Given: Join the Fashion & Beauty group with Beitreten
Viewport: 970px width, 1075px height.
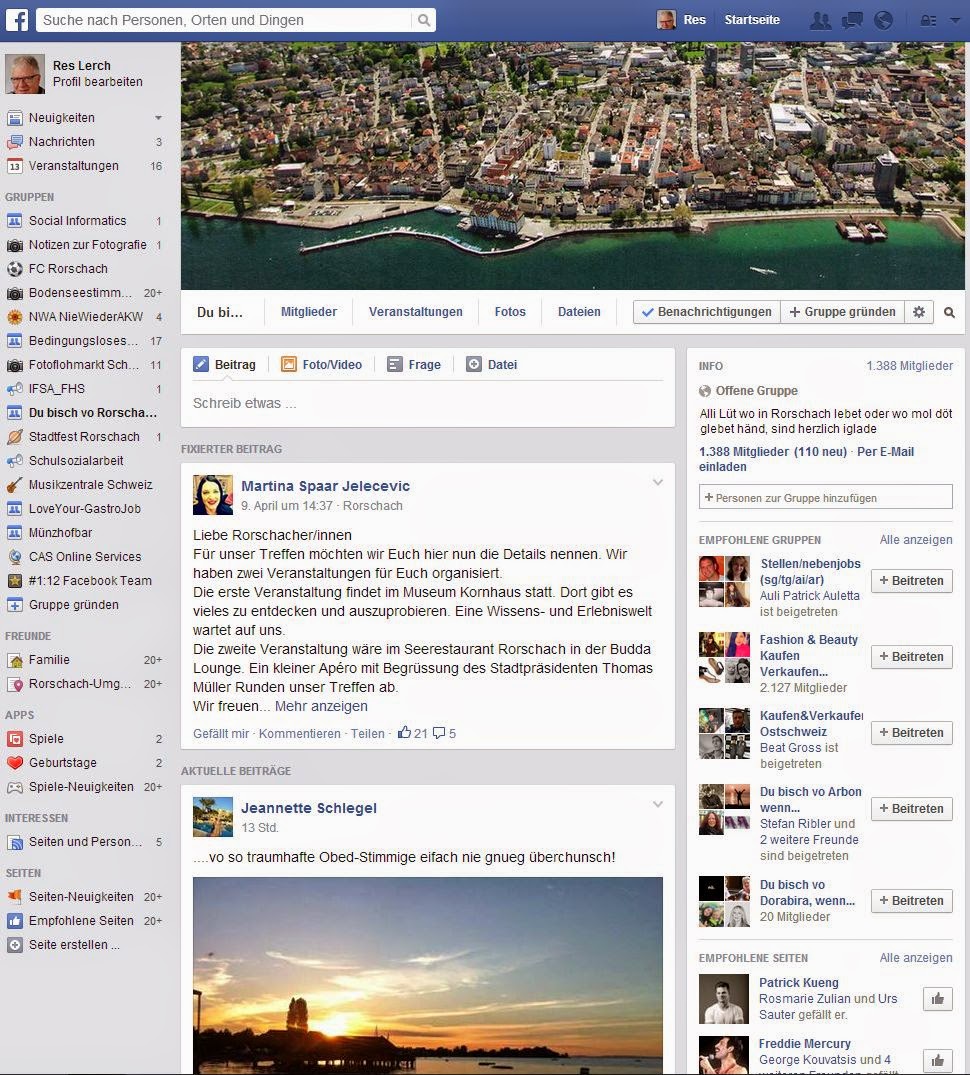Looking at the screenshot, I should 911,657.
